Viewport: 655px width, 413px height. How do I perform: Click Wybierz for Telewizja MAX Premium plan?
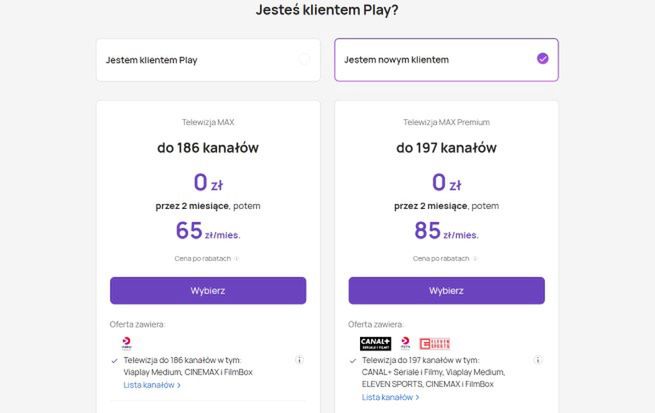tap(446, 290)
